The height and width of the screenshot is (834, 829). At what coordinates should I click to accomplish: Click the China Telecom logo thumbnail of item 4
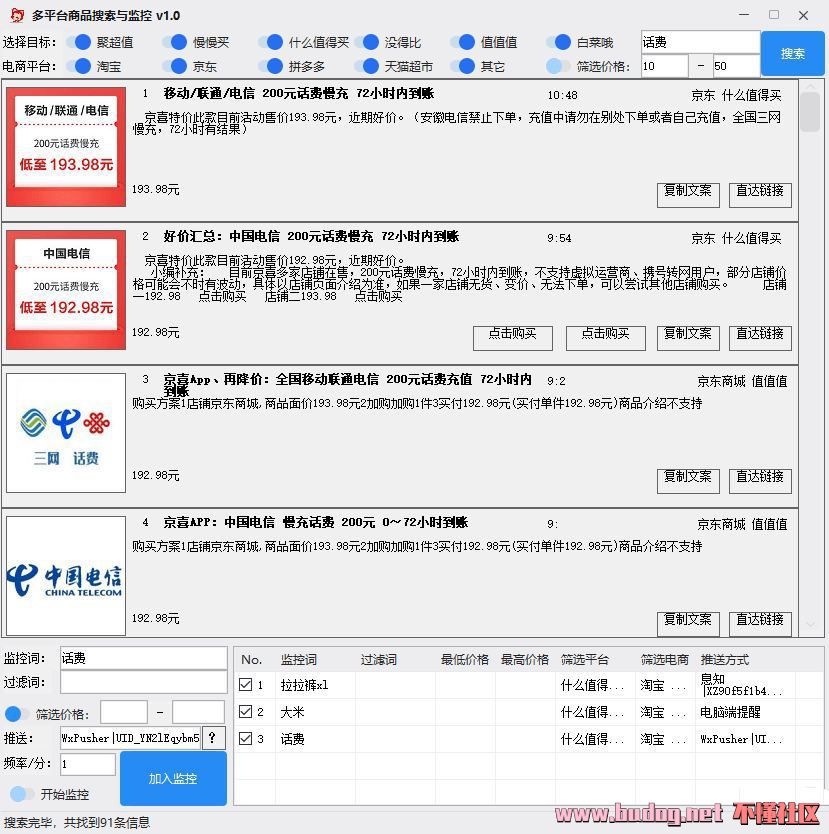(66, 576)
